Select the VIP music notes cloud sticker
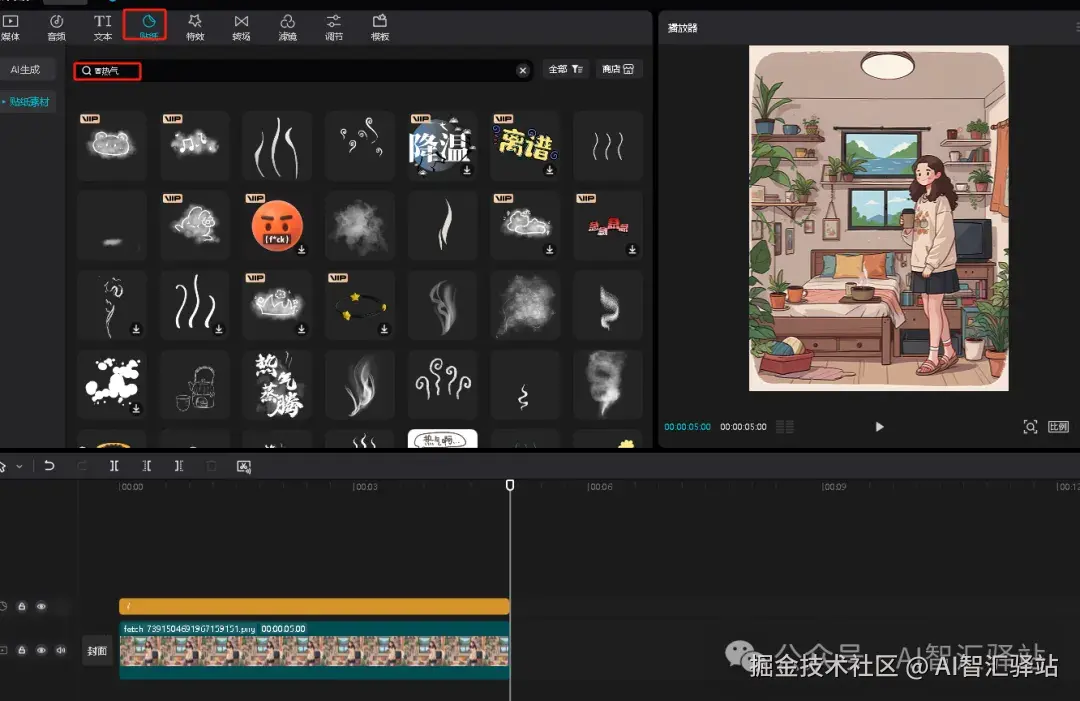This screenshot has height=701, width=1080. click(x=194, y=146)
